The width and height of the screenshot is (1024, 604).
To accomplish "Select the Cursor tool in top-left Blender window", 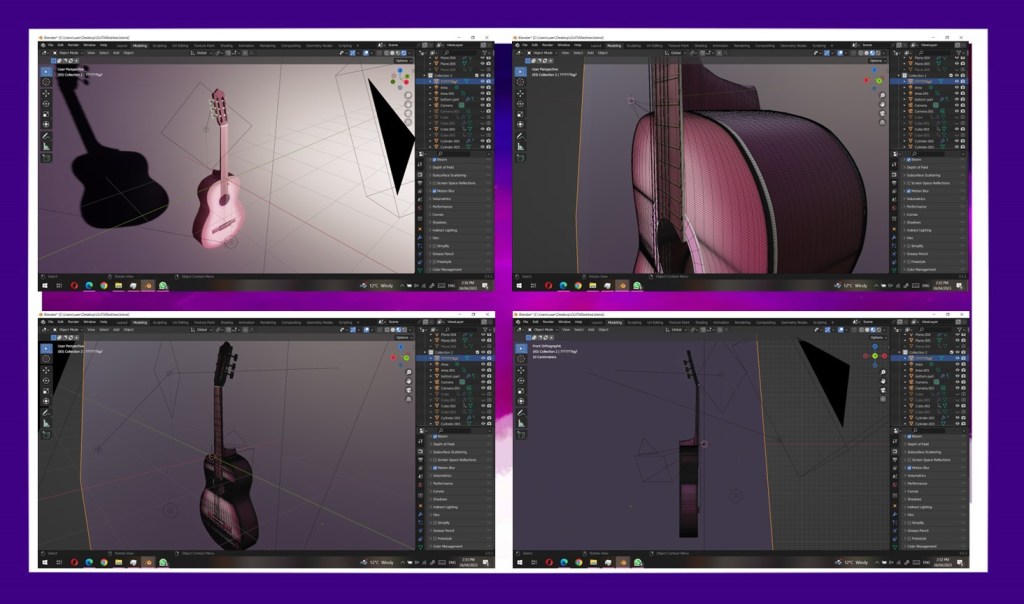I will click(x=46, y=81).
